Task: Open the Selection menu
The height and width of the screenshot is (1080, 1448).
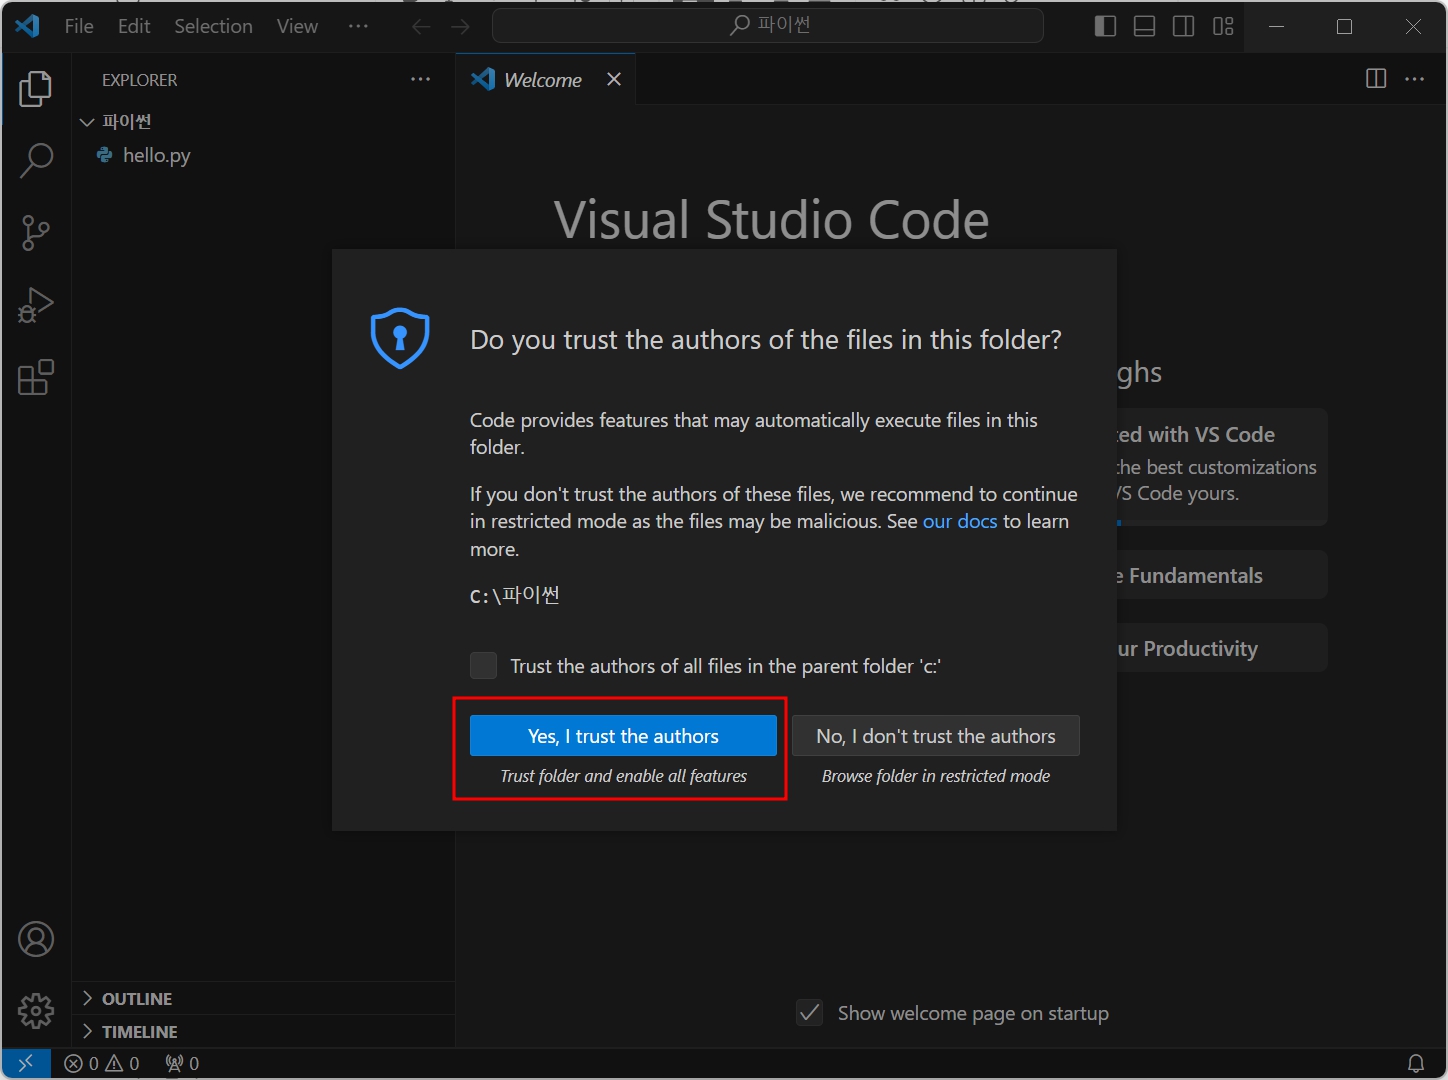Action: [213, 26]
